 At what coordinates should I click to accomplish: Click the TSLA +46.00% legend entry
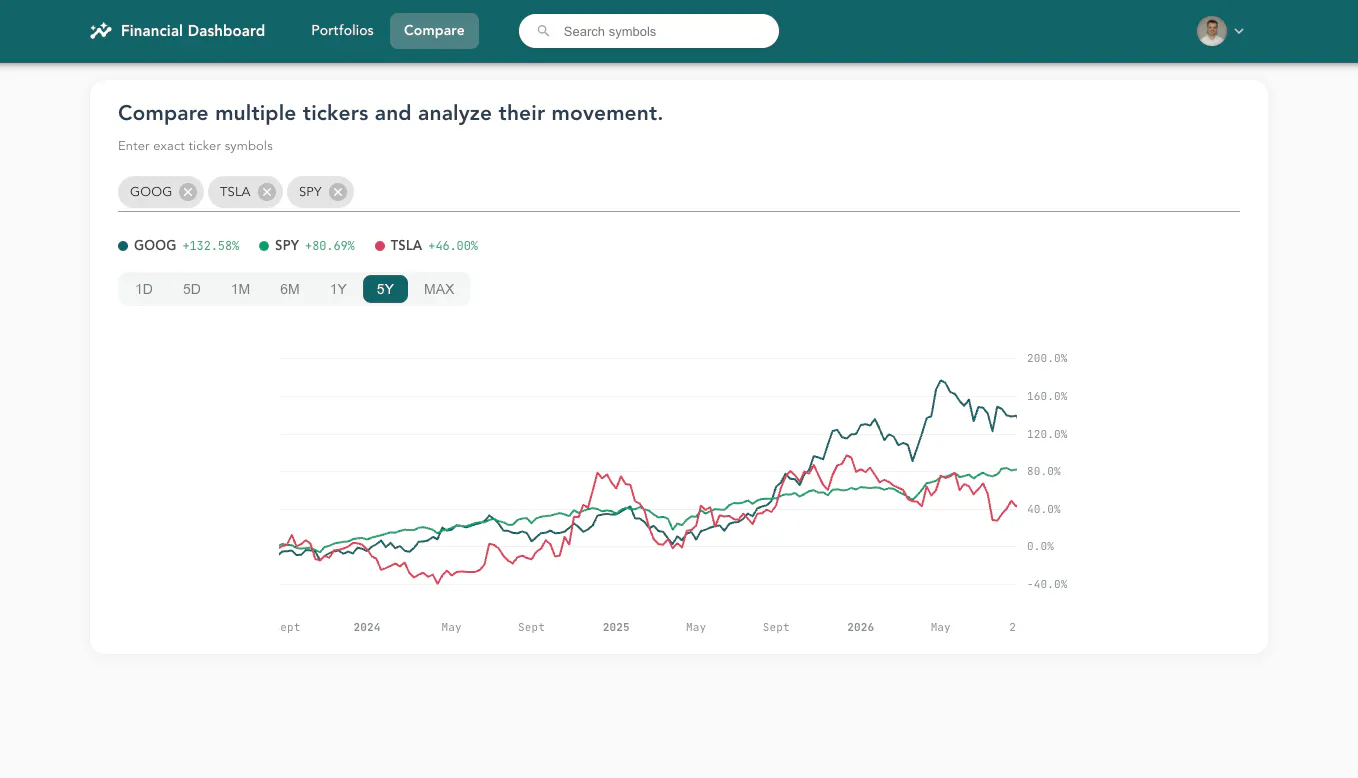tap(427, 246)
